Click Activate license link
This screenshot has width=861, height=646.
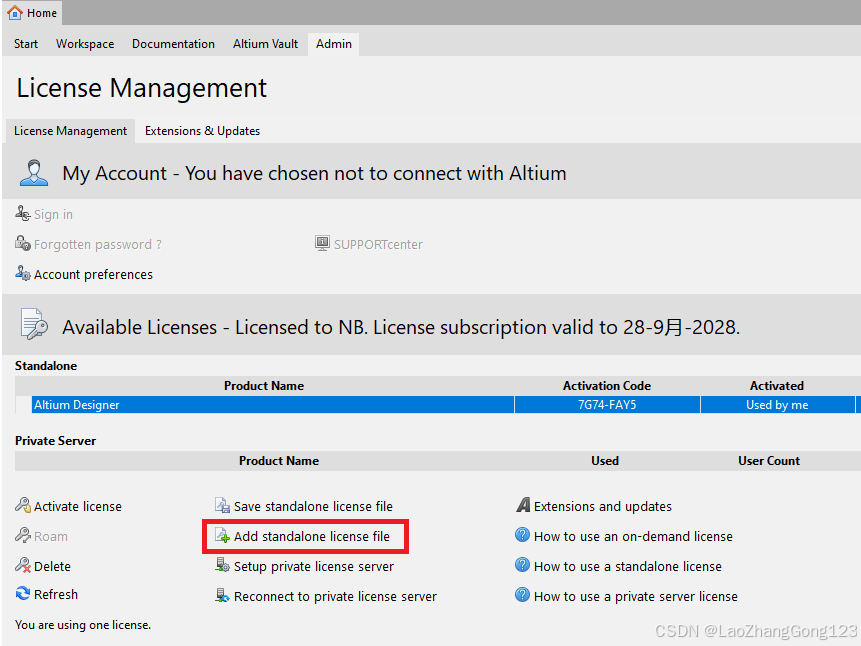pyautogui.click(x=78, y=506)
